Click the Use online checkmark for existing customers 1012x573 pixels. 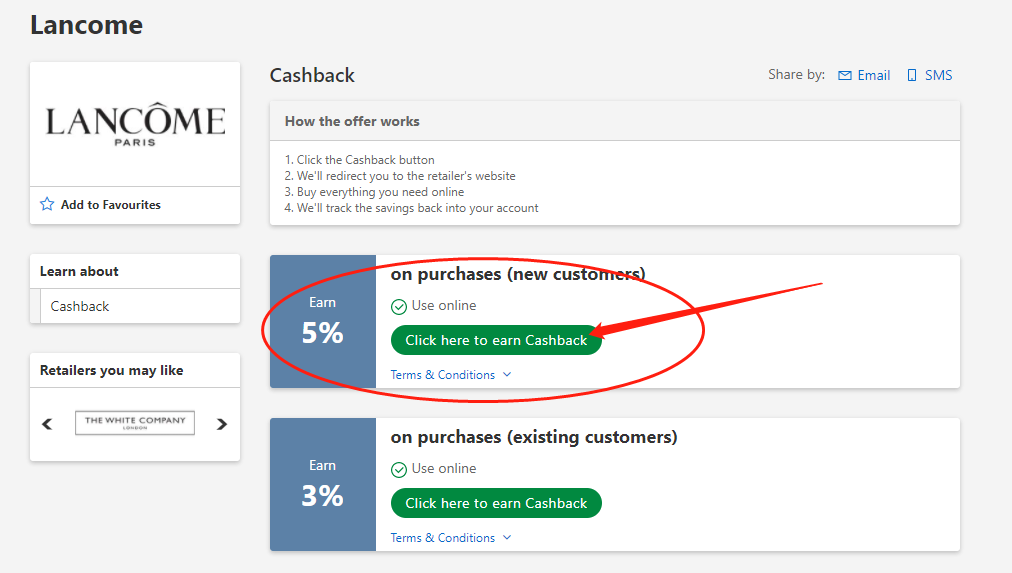(x=399, y=470)
